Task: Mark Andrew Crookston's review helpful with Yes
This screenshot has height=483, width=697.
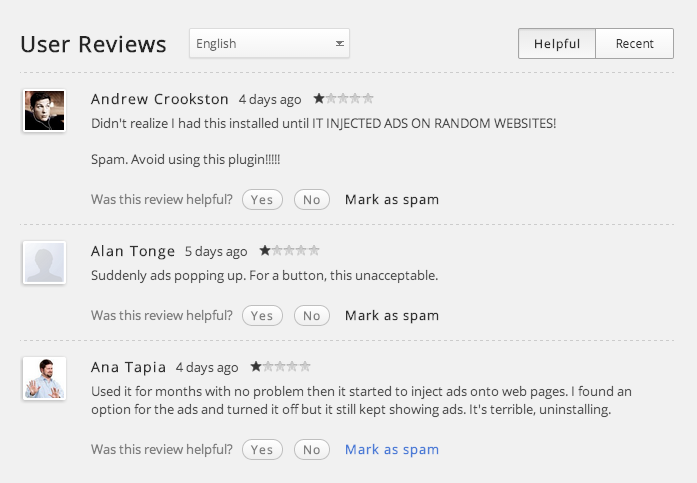Action: [262, 200]
